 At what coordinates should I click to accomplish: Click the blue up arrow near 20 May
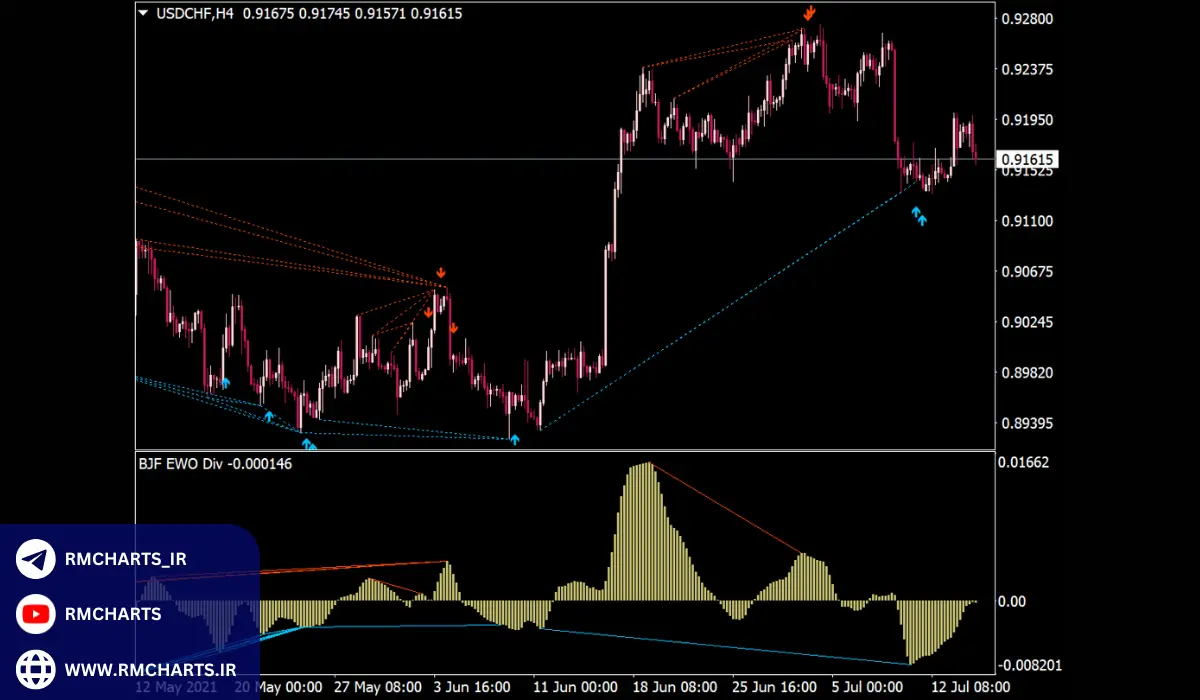(268, 415)
